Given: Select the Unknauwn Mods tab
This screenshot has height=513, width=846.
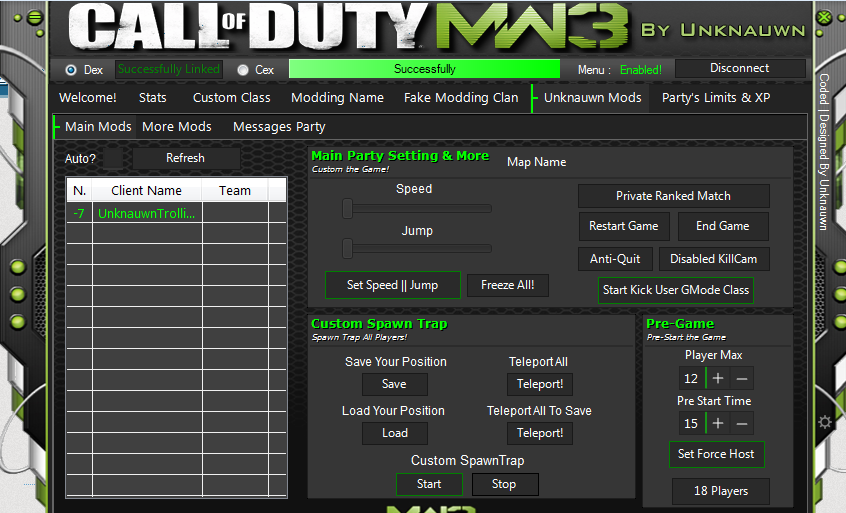Looking at the screenshot, I should [x=592, y=98].
